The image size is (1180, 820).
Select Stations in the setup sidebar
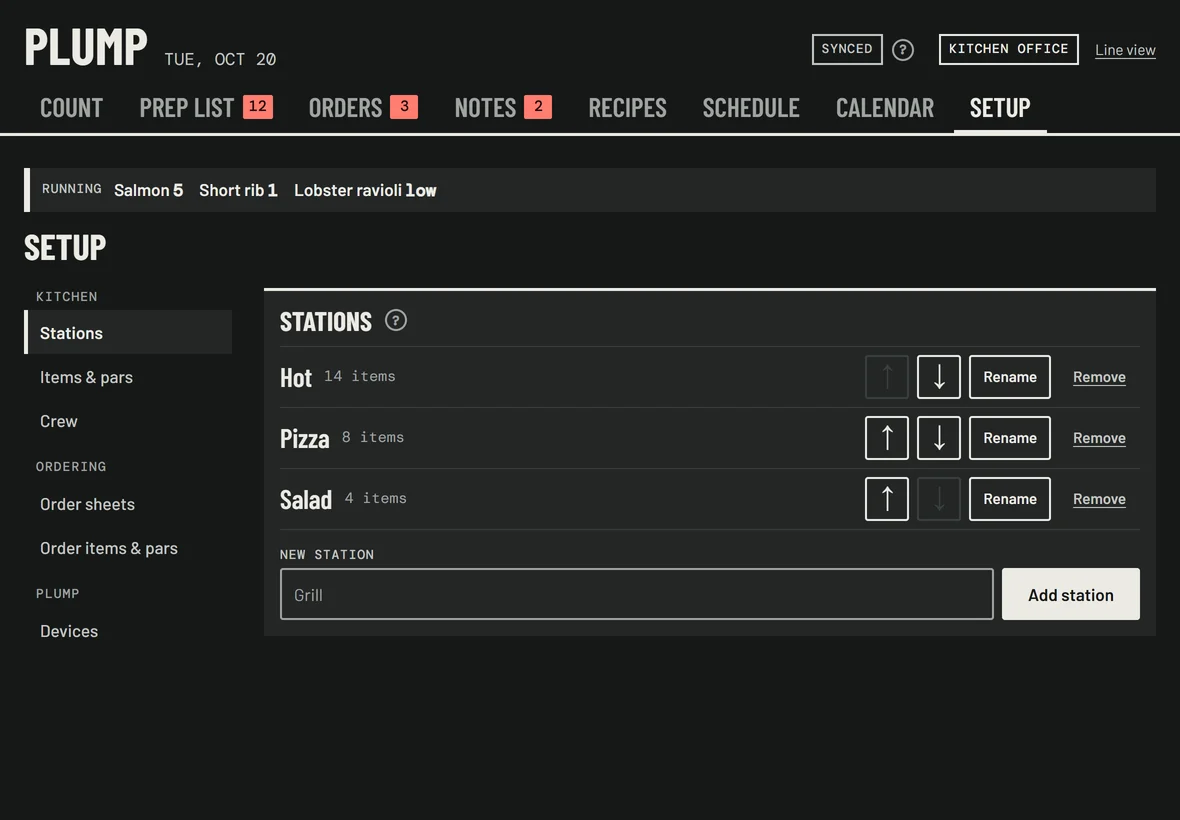click(x=129, y=333)
